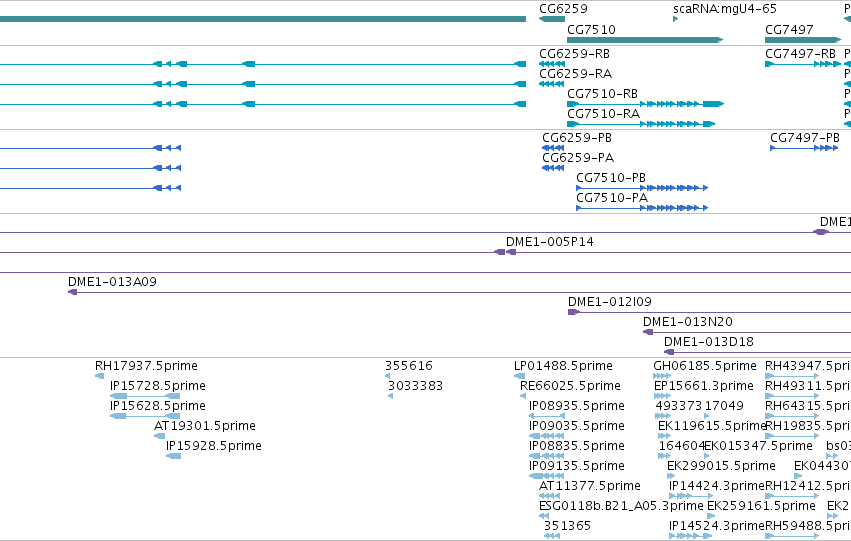
Task: Click the DME1-012I09 clone start marker
Action: [x=574, y=312]
